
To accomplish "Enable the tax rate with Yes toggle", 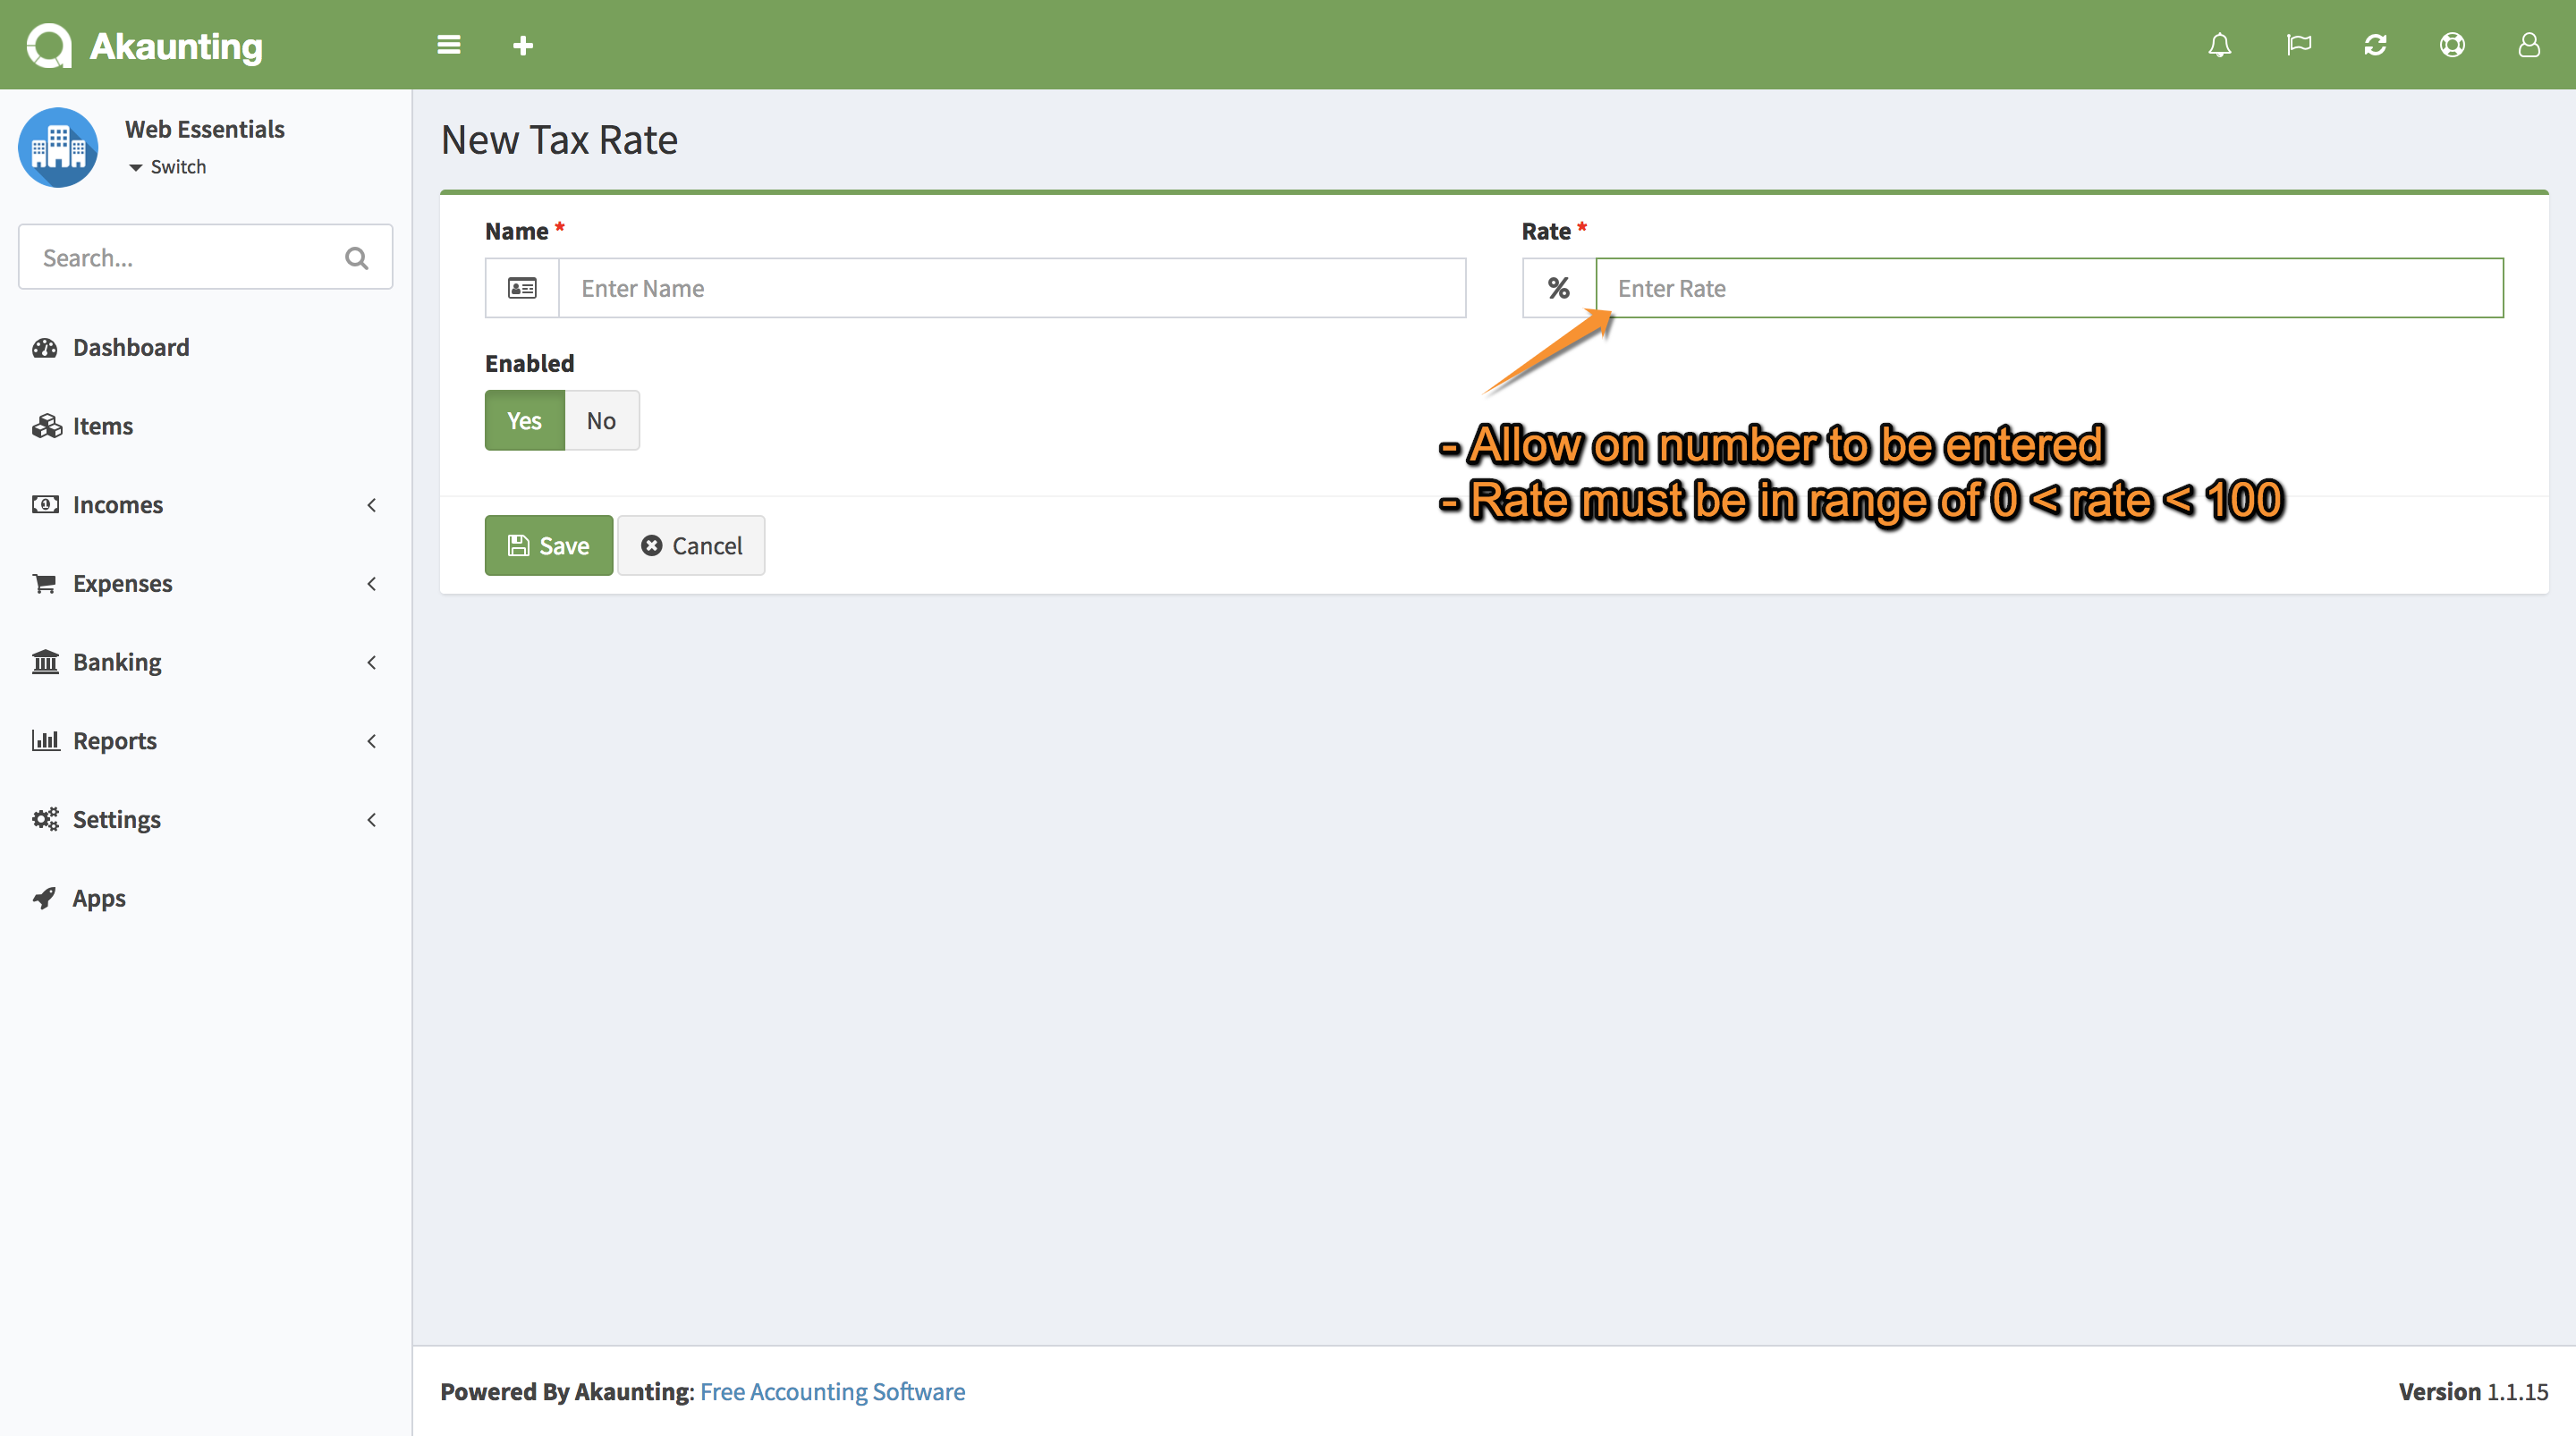I will (x=523, y=420).
